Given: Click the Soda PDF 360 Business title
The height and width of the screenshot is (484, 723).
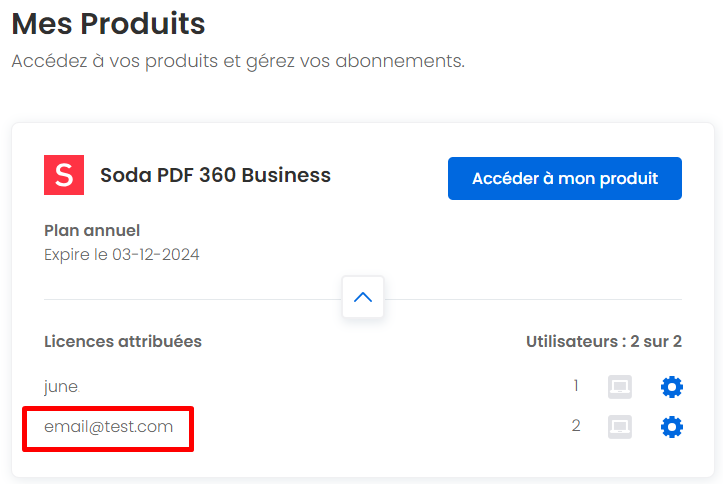Looking at the screenshot, I should click(x=215, y=175).
